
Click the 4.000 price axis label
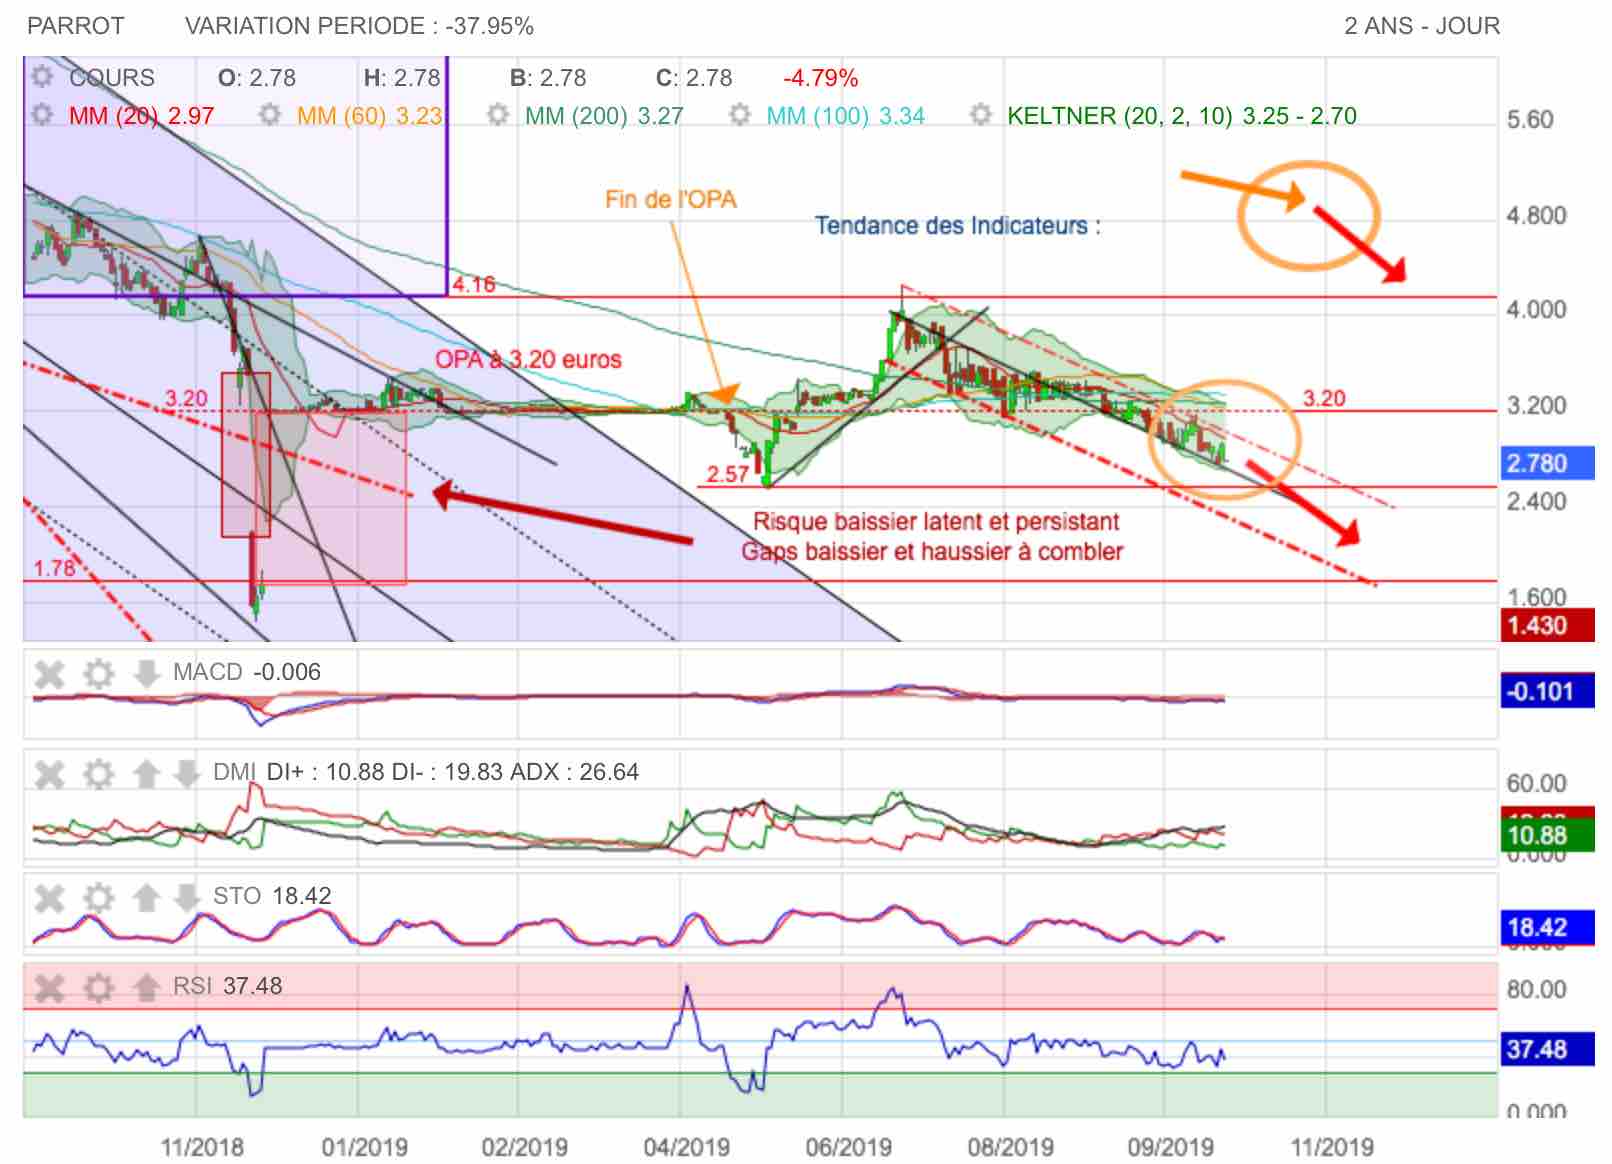tap(1536, 309)
